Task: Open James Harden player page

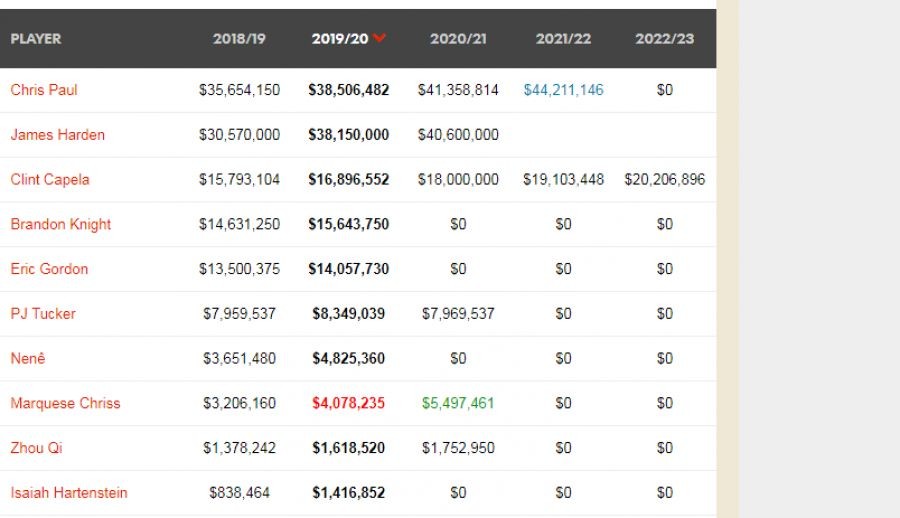Action: click(57, 135)
